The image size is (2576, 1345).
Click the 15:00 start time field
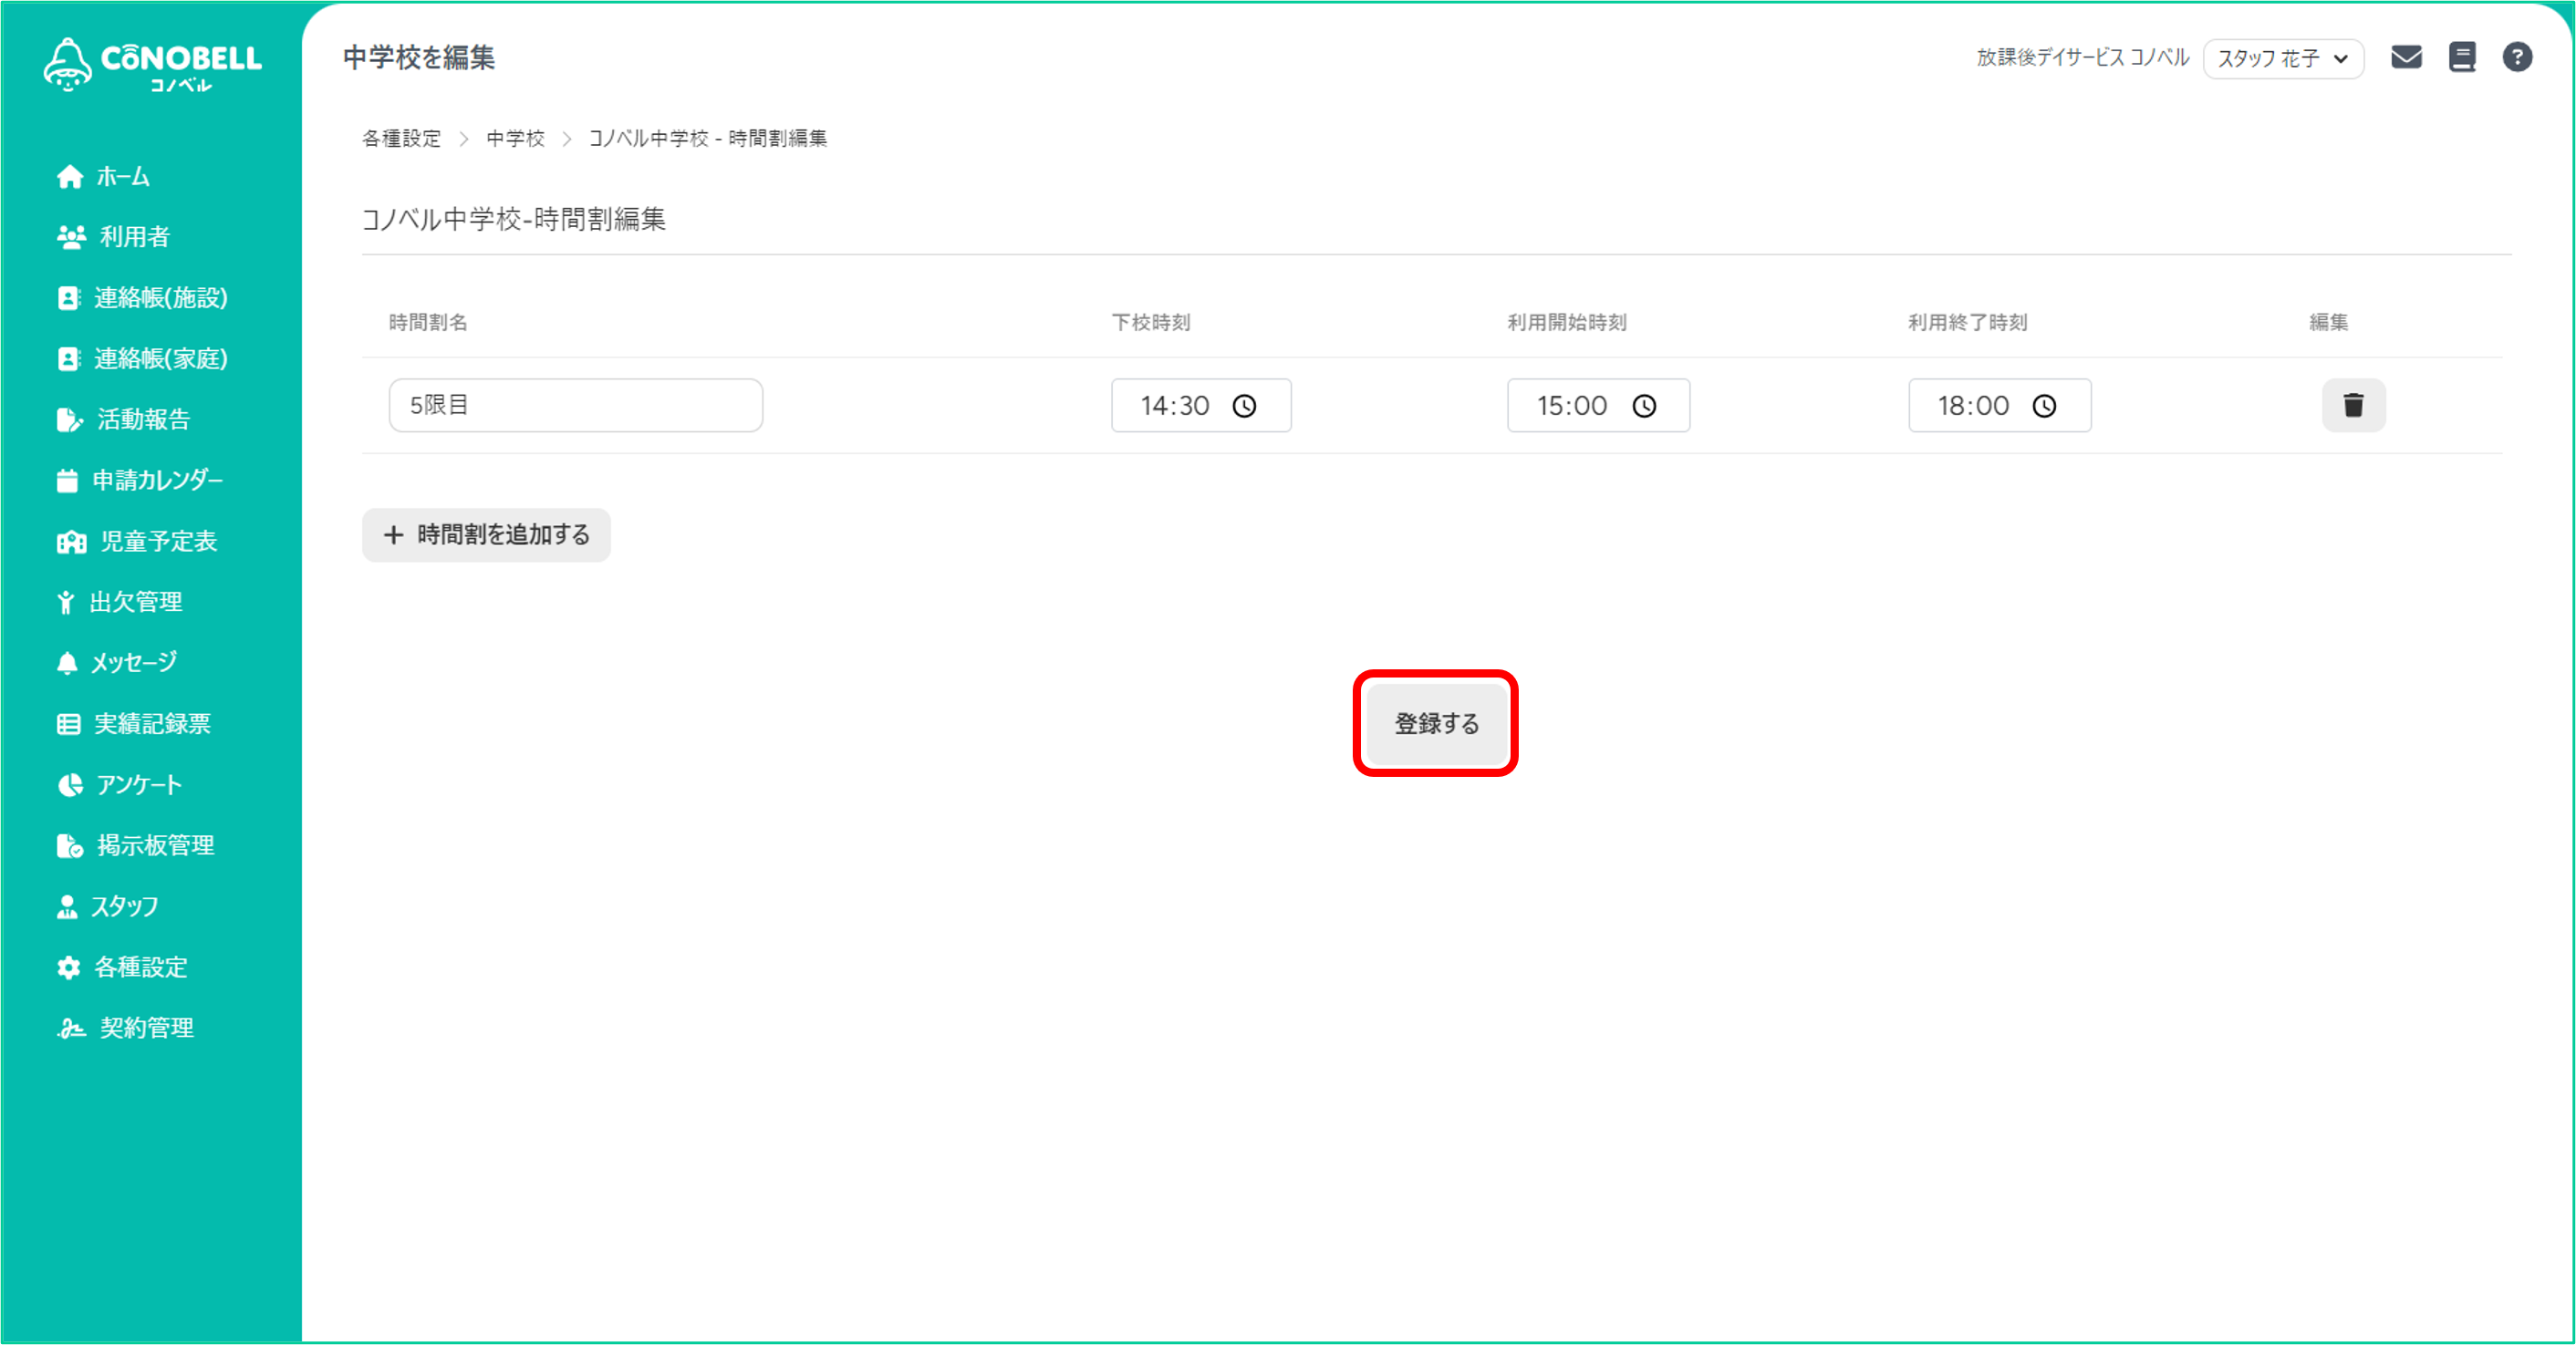pos(1598,405)
